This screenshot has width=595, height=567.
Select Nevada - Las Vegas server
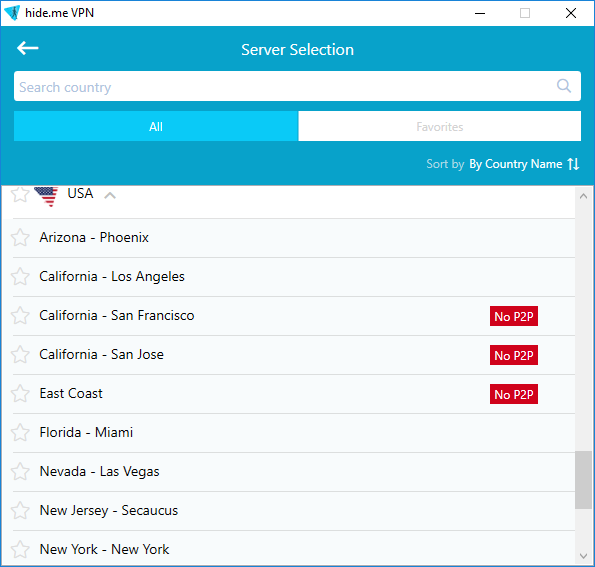click(294, 472)
